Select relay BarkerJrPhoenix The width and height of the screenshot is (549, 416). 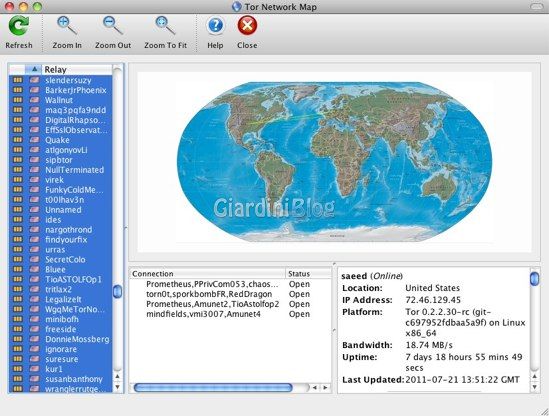(x=76, y=90)
